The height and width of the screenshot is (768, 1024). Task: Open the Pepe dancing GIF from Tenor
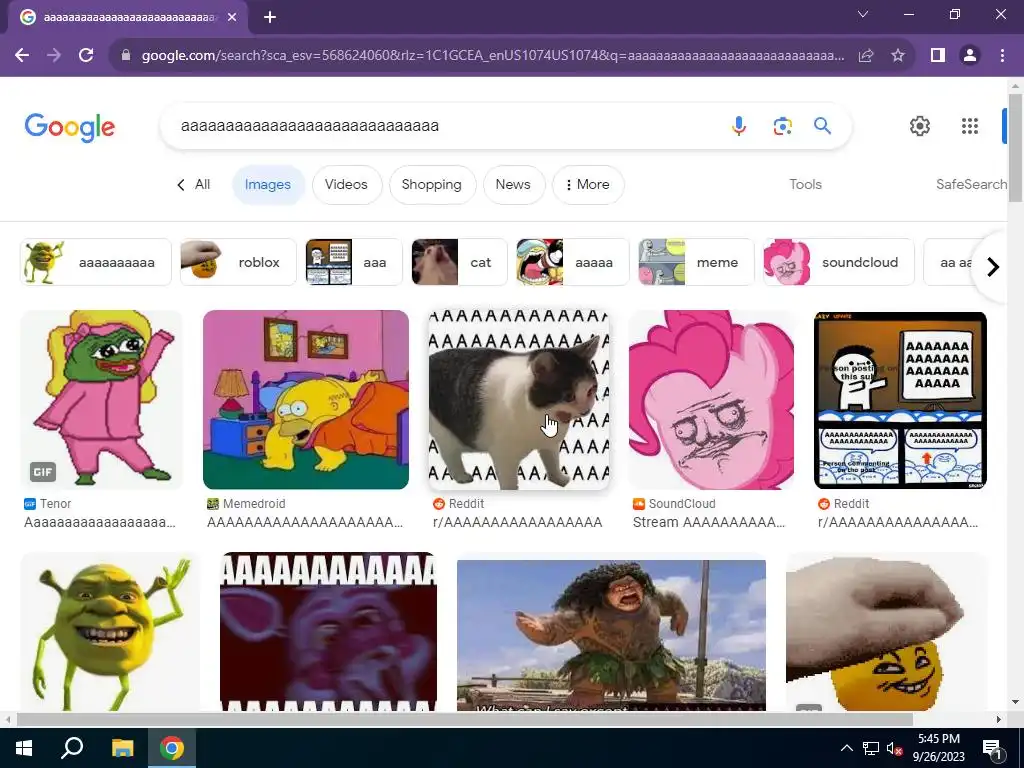(101, 400)
